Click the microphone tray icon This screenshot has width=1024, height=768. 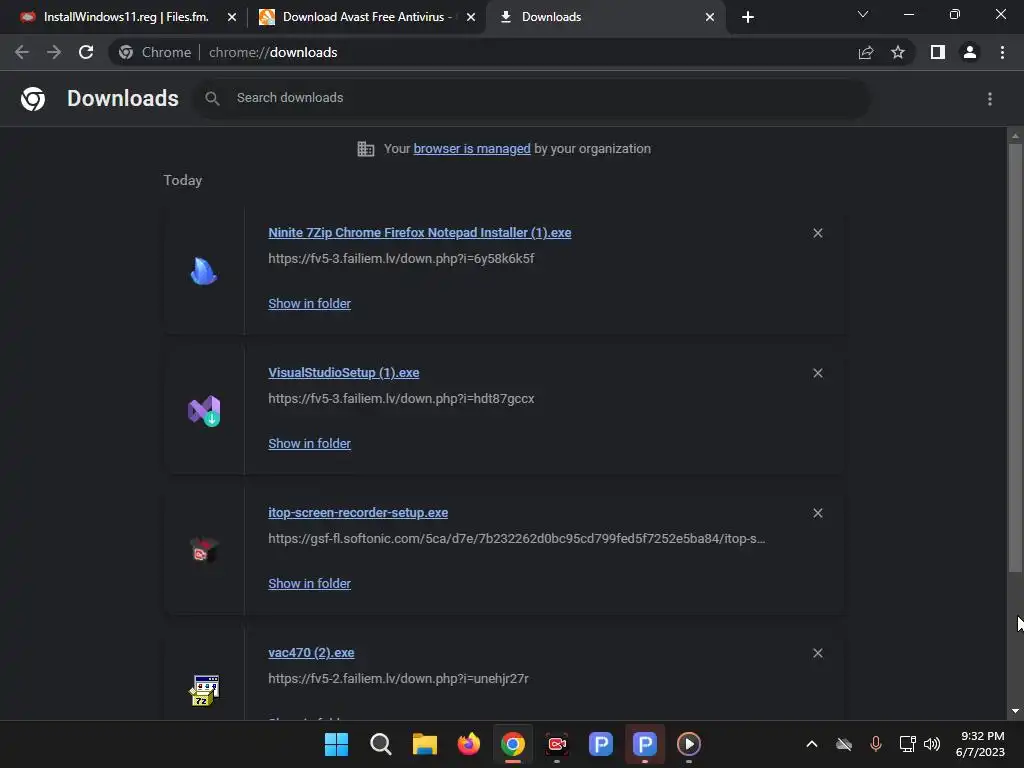point(876,744)
